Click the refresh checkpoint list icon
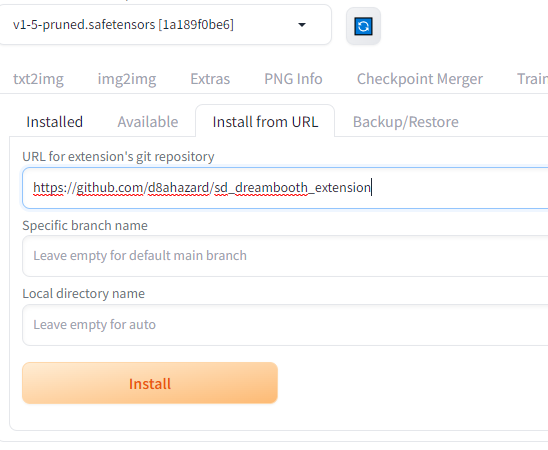This screenshot has height=450, width=548. 363,26
